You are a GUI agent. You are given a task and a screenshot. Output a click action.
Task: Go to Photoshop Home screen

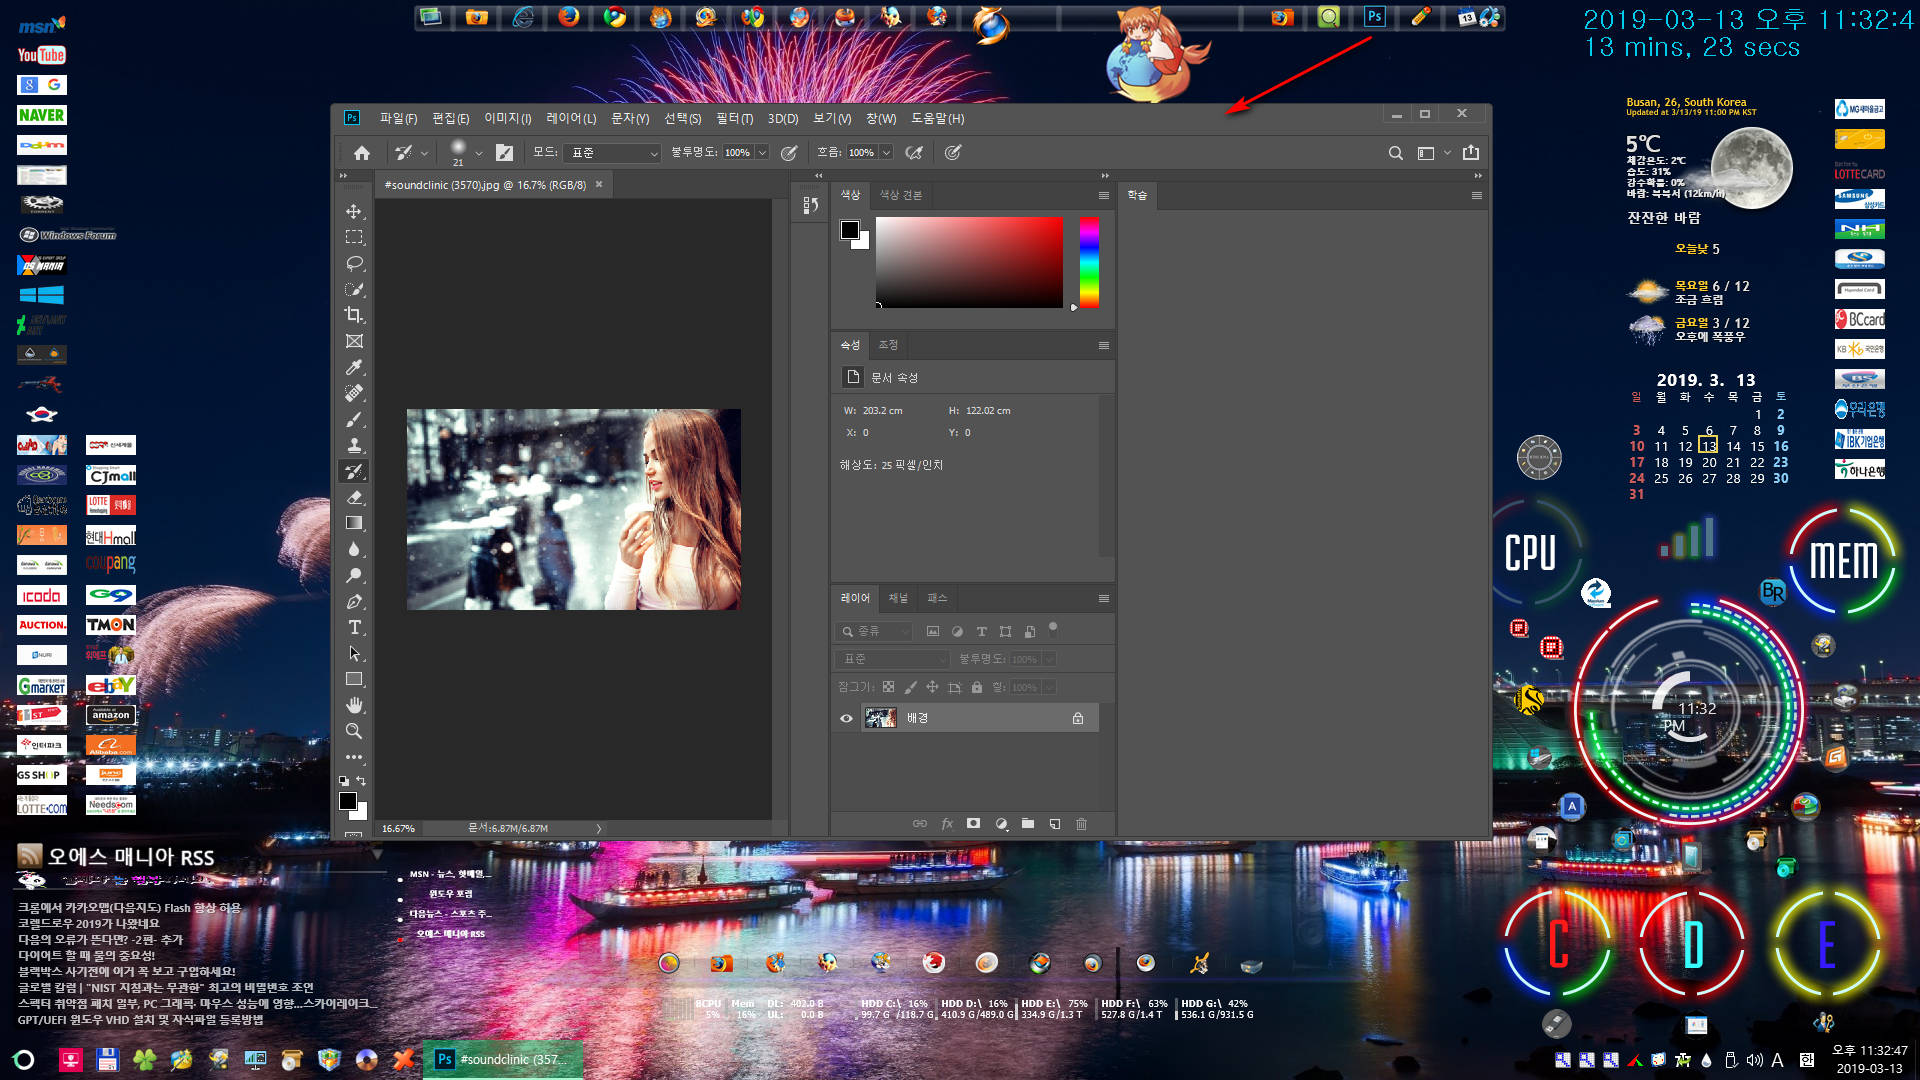tap(362, 153)
